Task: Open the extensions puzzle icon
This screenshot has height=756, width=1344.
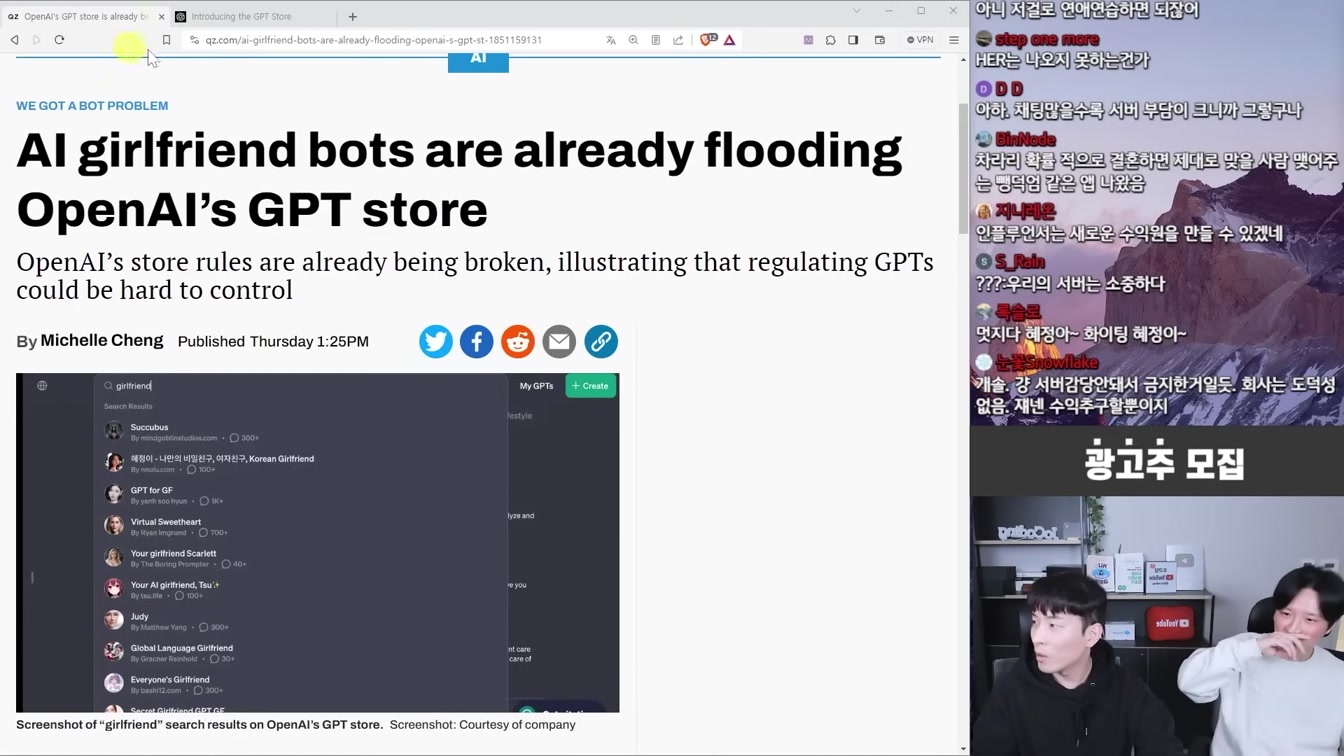Action: (830, 40)
